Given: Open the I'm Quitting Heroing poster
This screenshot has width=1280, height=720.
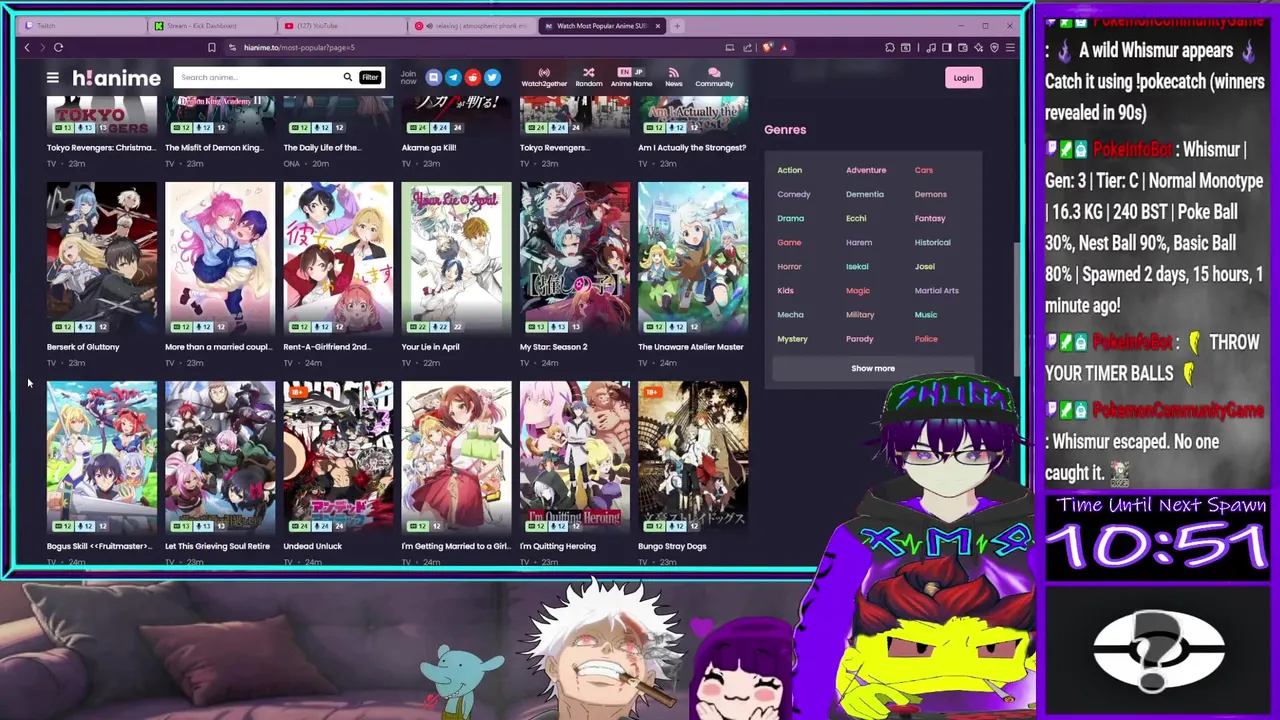Looking at the screenshot, I should [x=574, y=457].
